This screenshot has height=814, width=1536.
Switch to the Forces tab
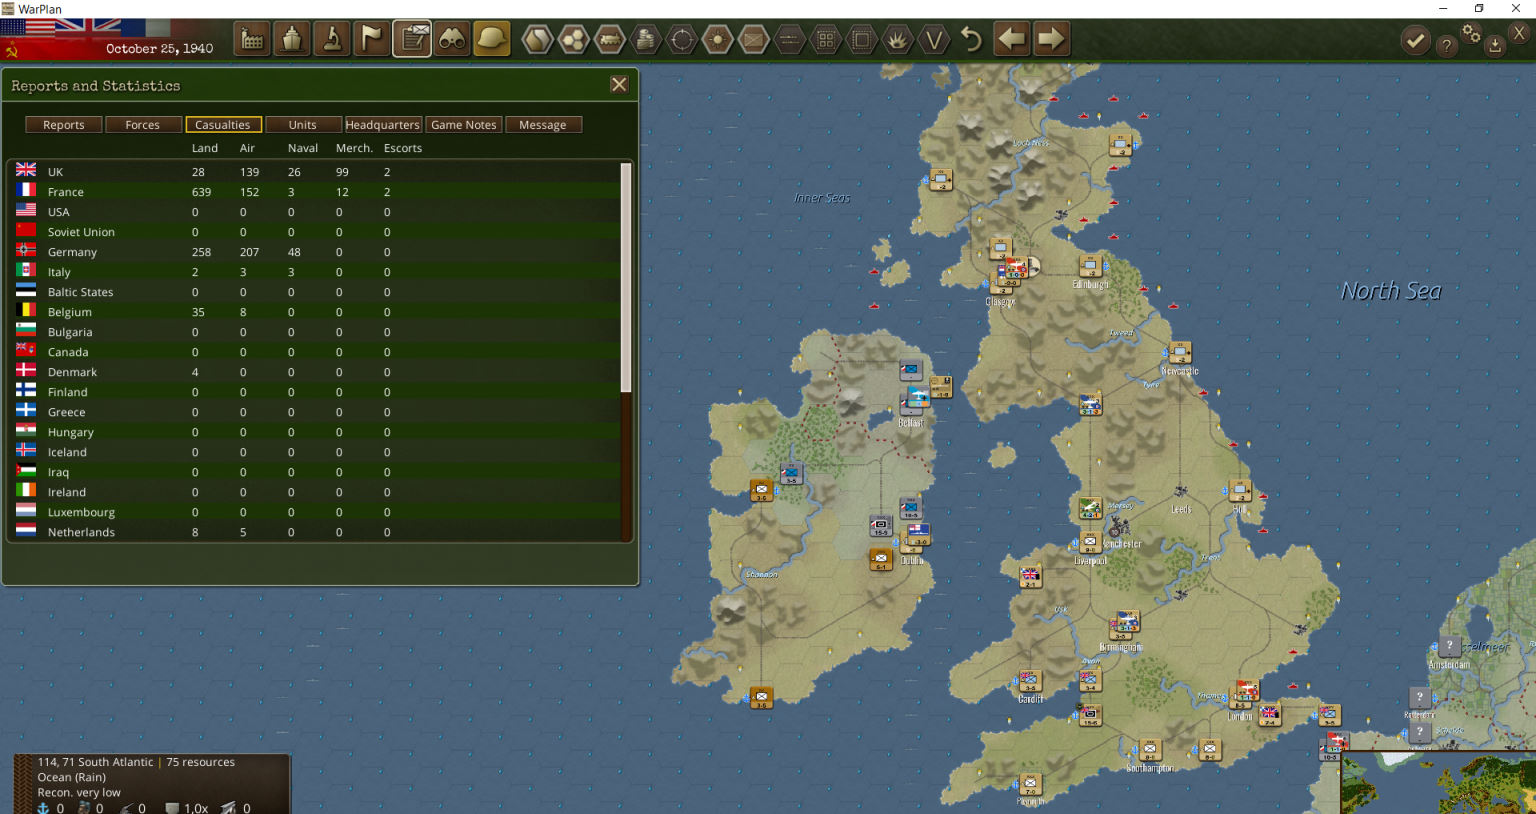[142, 125]
